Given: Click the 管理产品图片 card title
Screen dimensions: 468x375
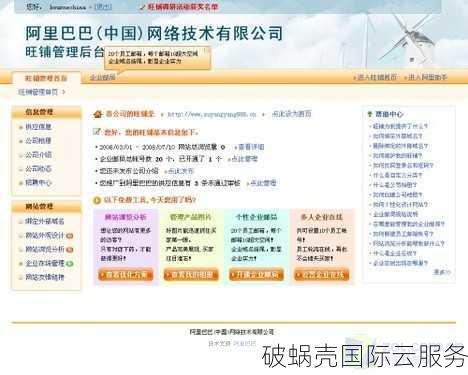Looking at the screenshot, I should click(191, 217).
